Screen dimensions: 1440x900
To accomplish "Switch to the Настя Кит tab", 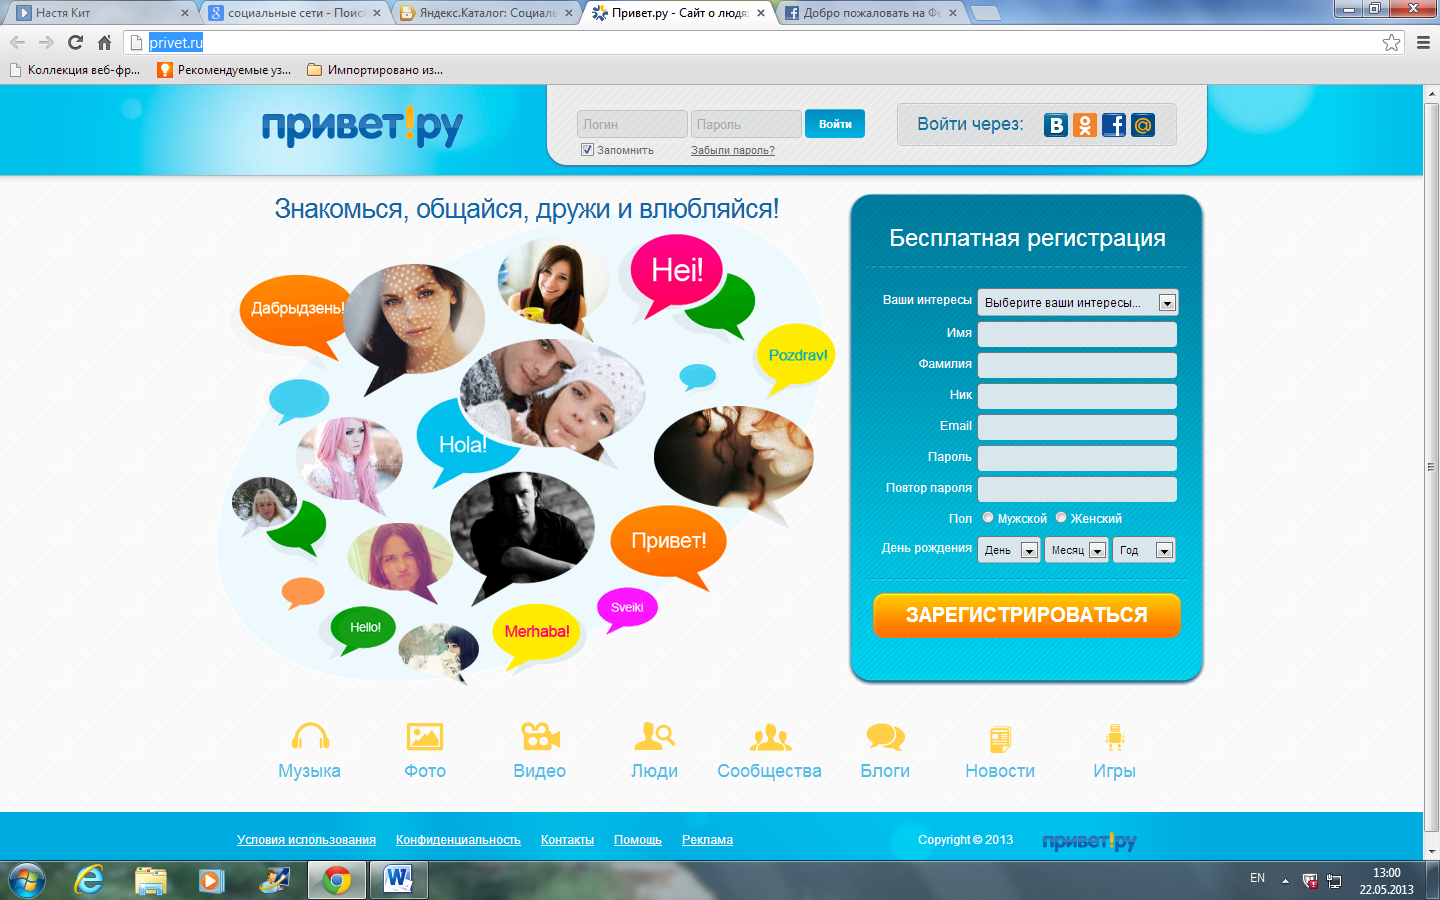I will click(x=100, y=13).
